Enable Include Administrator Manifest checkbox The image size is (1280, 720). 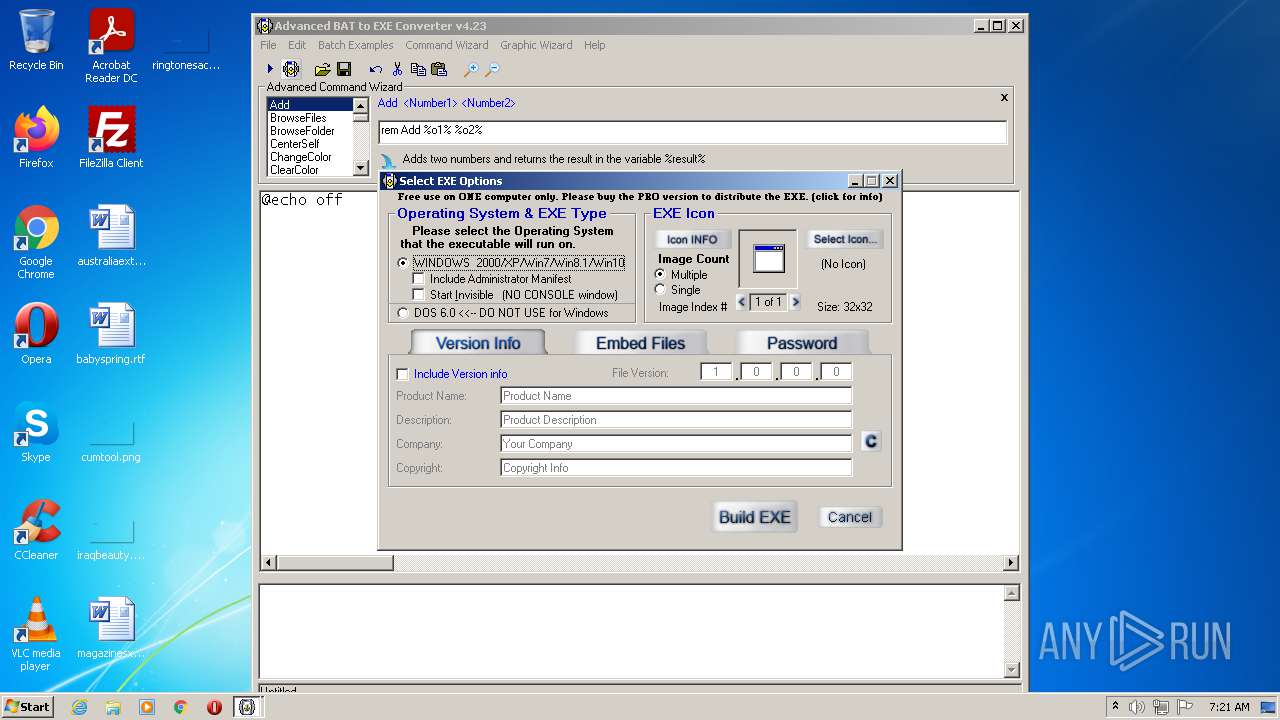click(419, 279)
